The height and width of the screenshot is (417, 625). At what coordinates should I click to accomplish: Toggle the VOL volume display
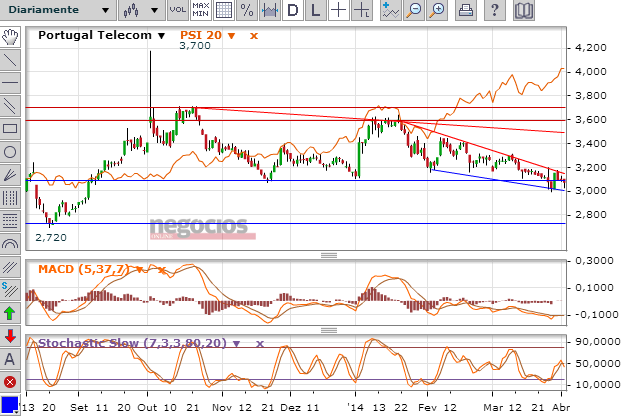coord(178,10)
